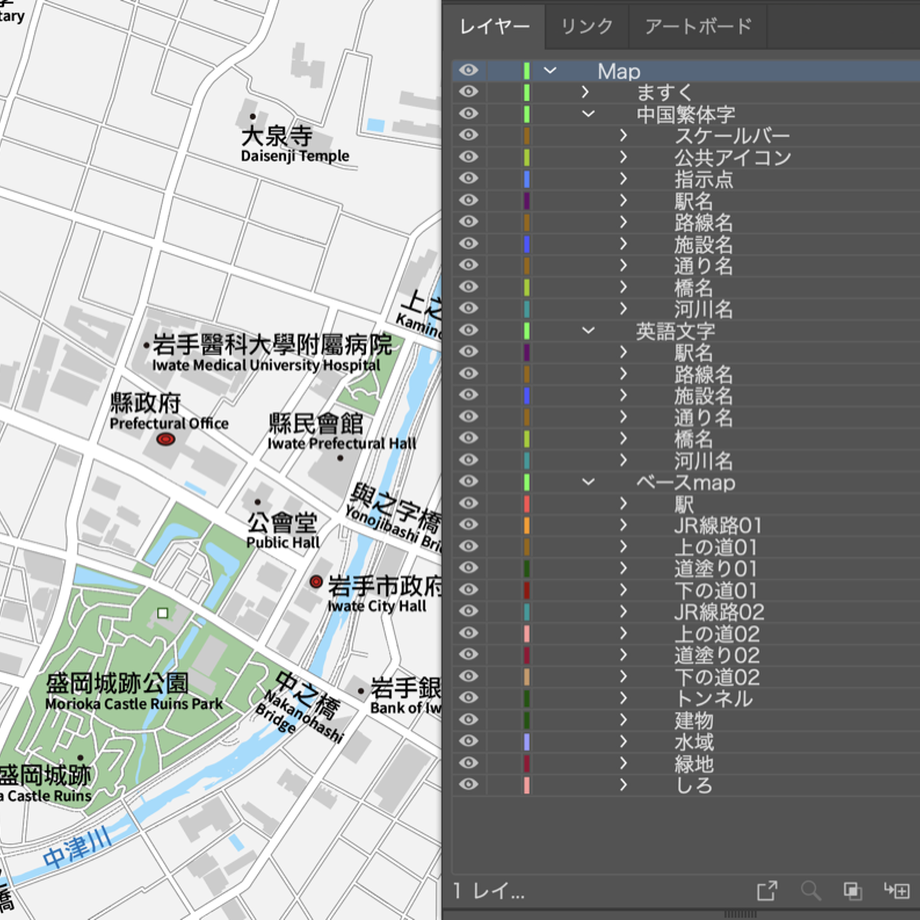Click the Collect for Export icon in Layers footer

coord(767,891)
